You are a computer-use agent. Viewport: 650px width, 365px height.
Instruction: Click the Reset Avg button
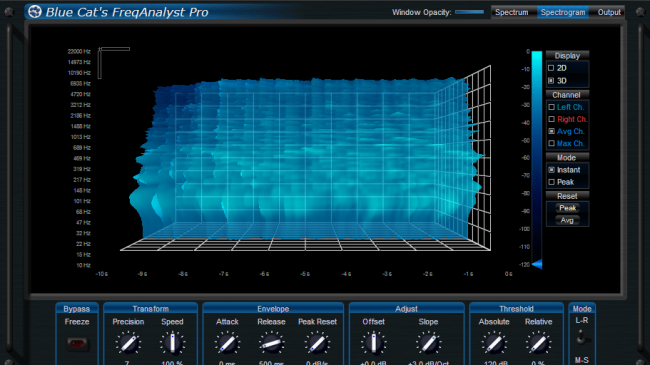coord(567,220)
